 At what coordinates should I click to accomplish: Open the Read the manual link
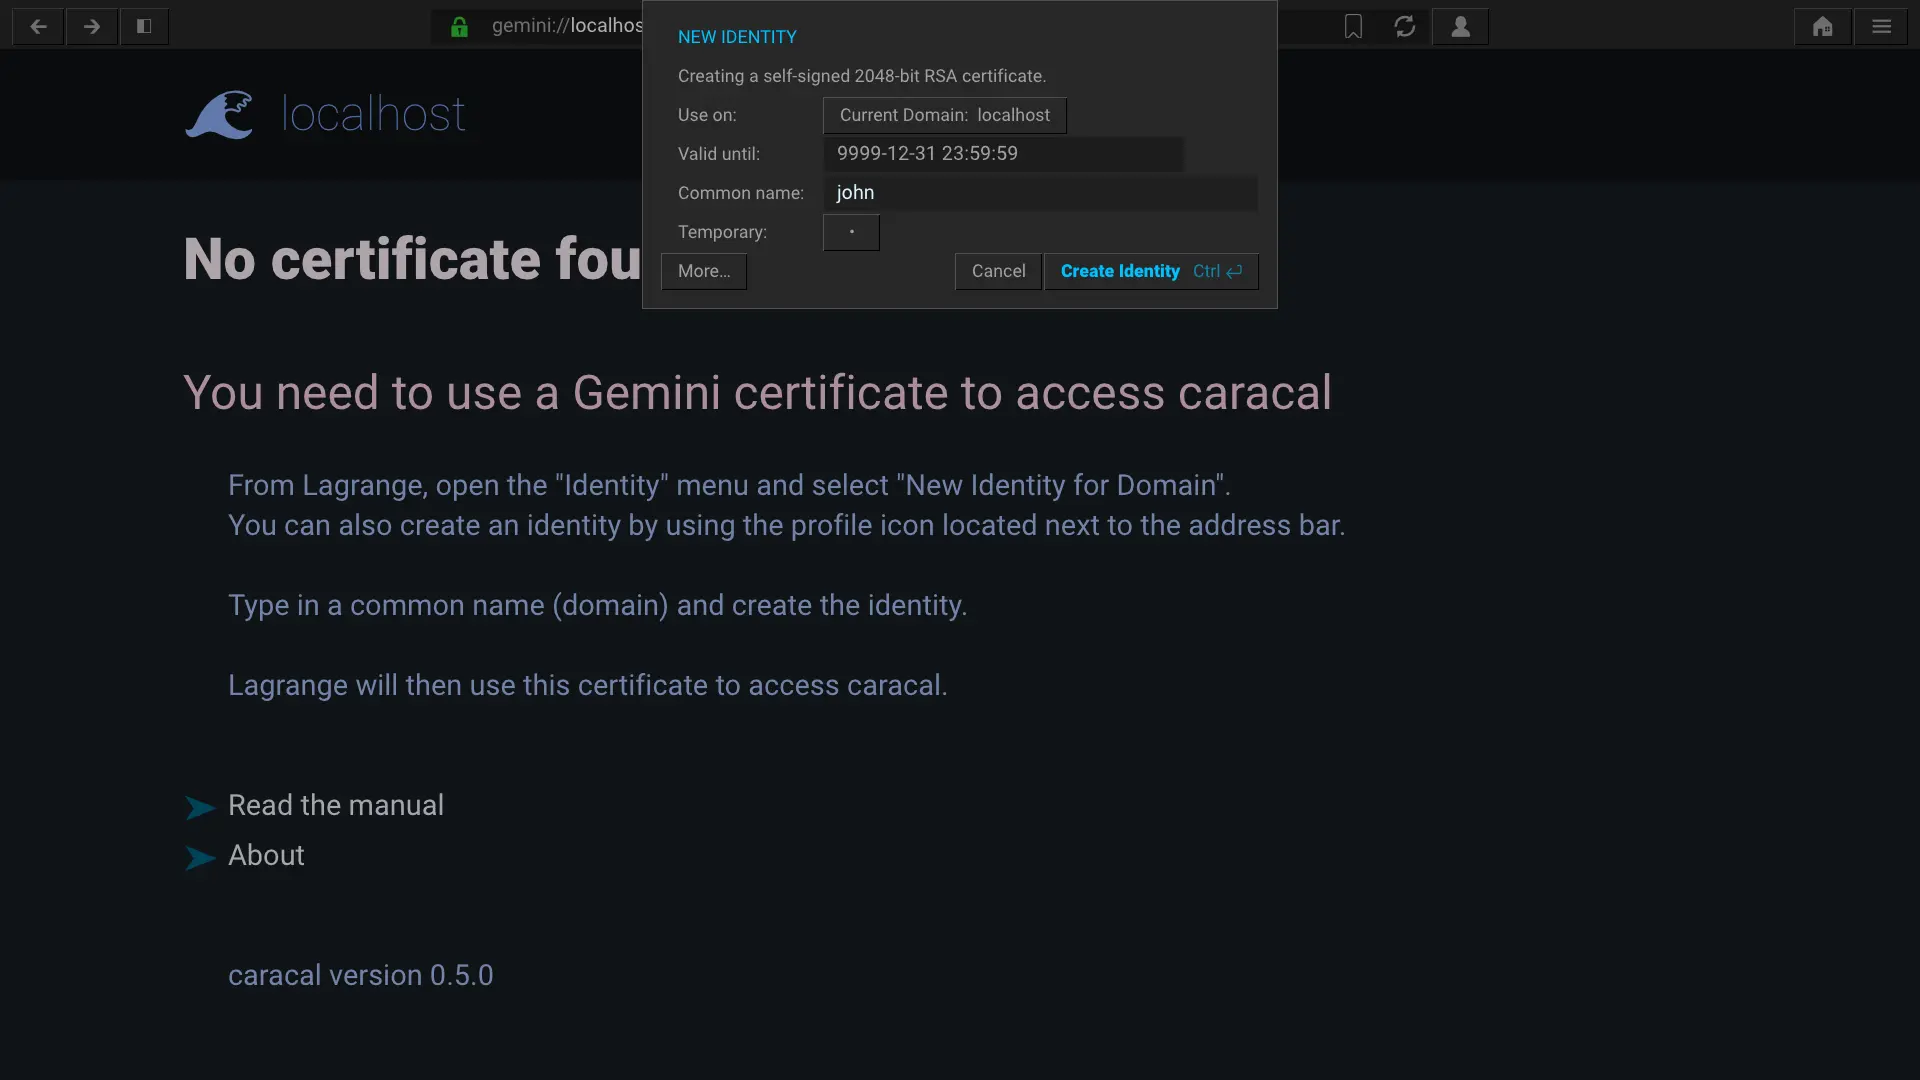point(336,805)
